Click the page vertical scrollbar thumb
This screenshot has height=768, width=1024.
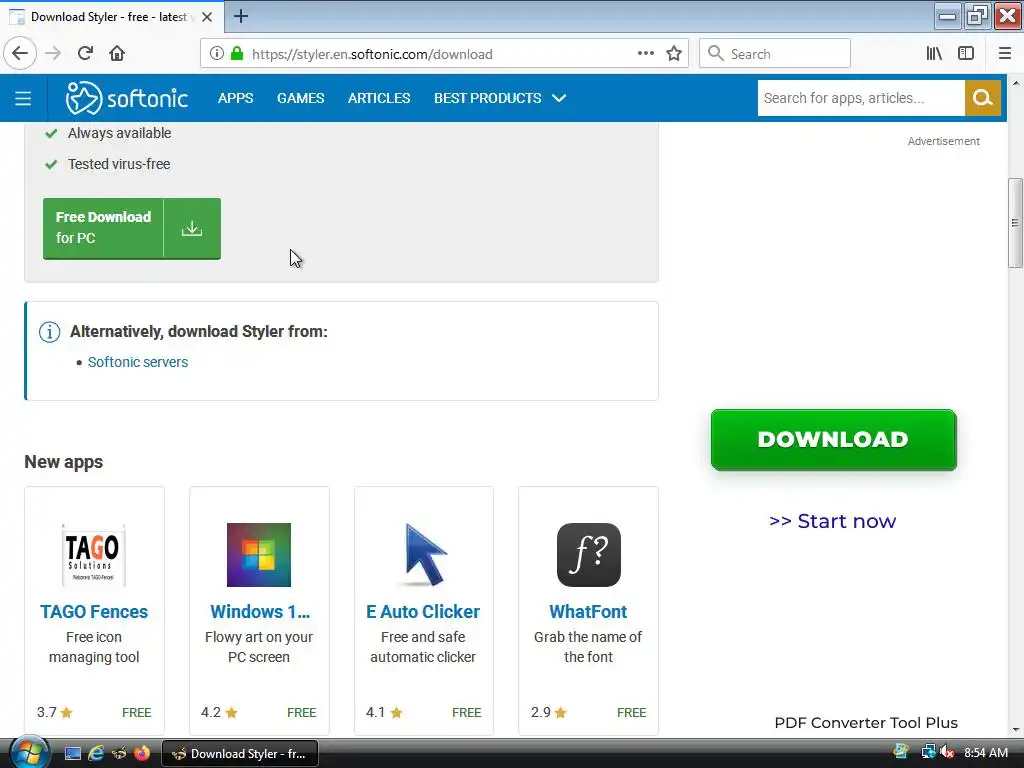click(x=1015, y=223)
